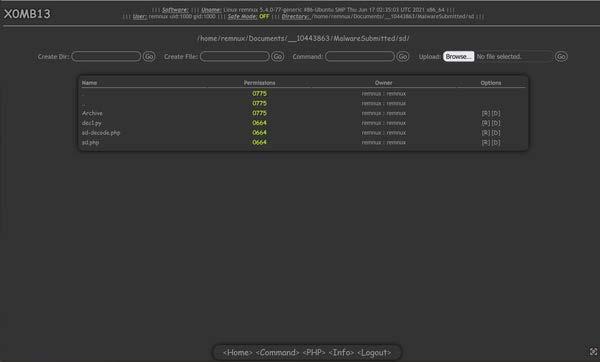Focus the Command input field
Viewport: 600px width, 362px height.
(x=360, y=57)
